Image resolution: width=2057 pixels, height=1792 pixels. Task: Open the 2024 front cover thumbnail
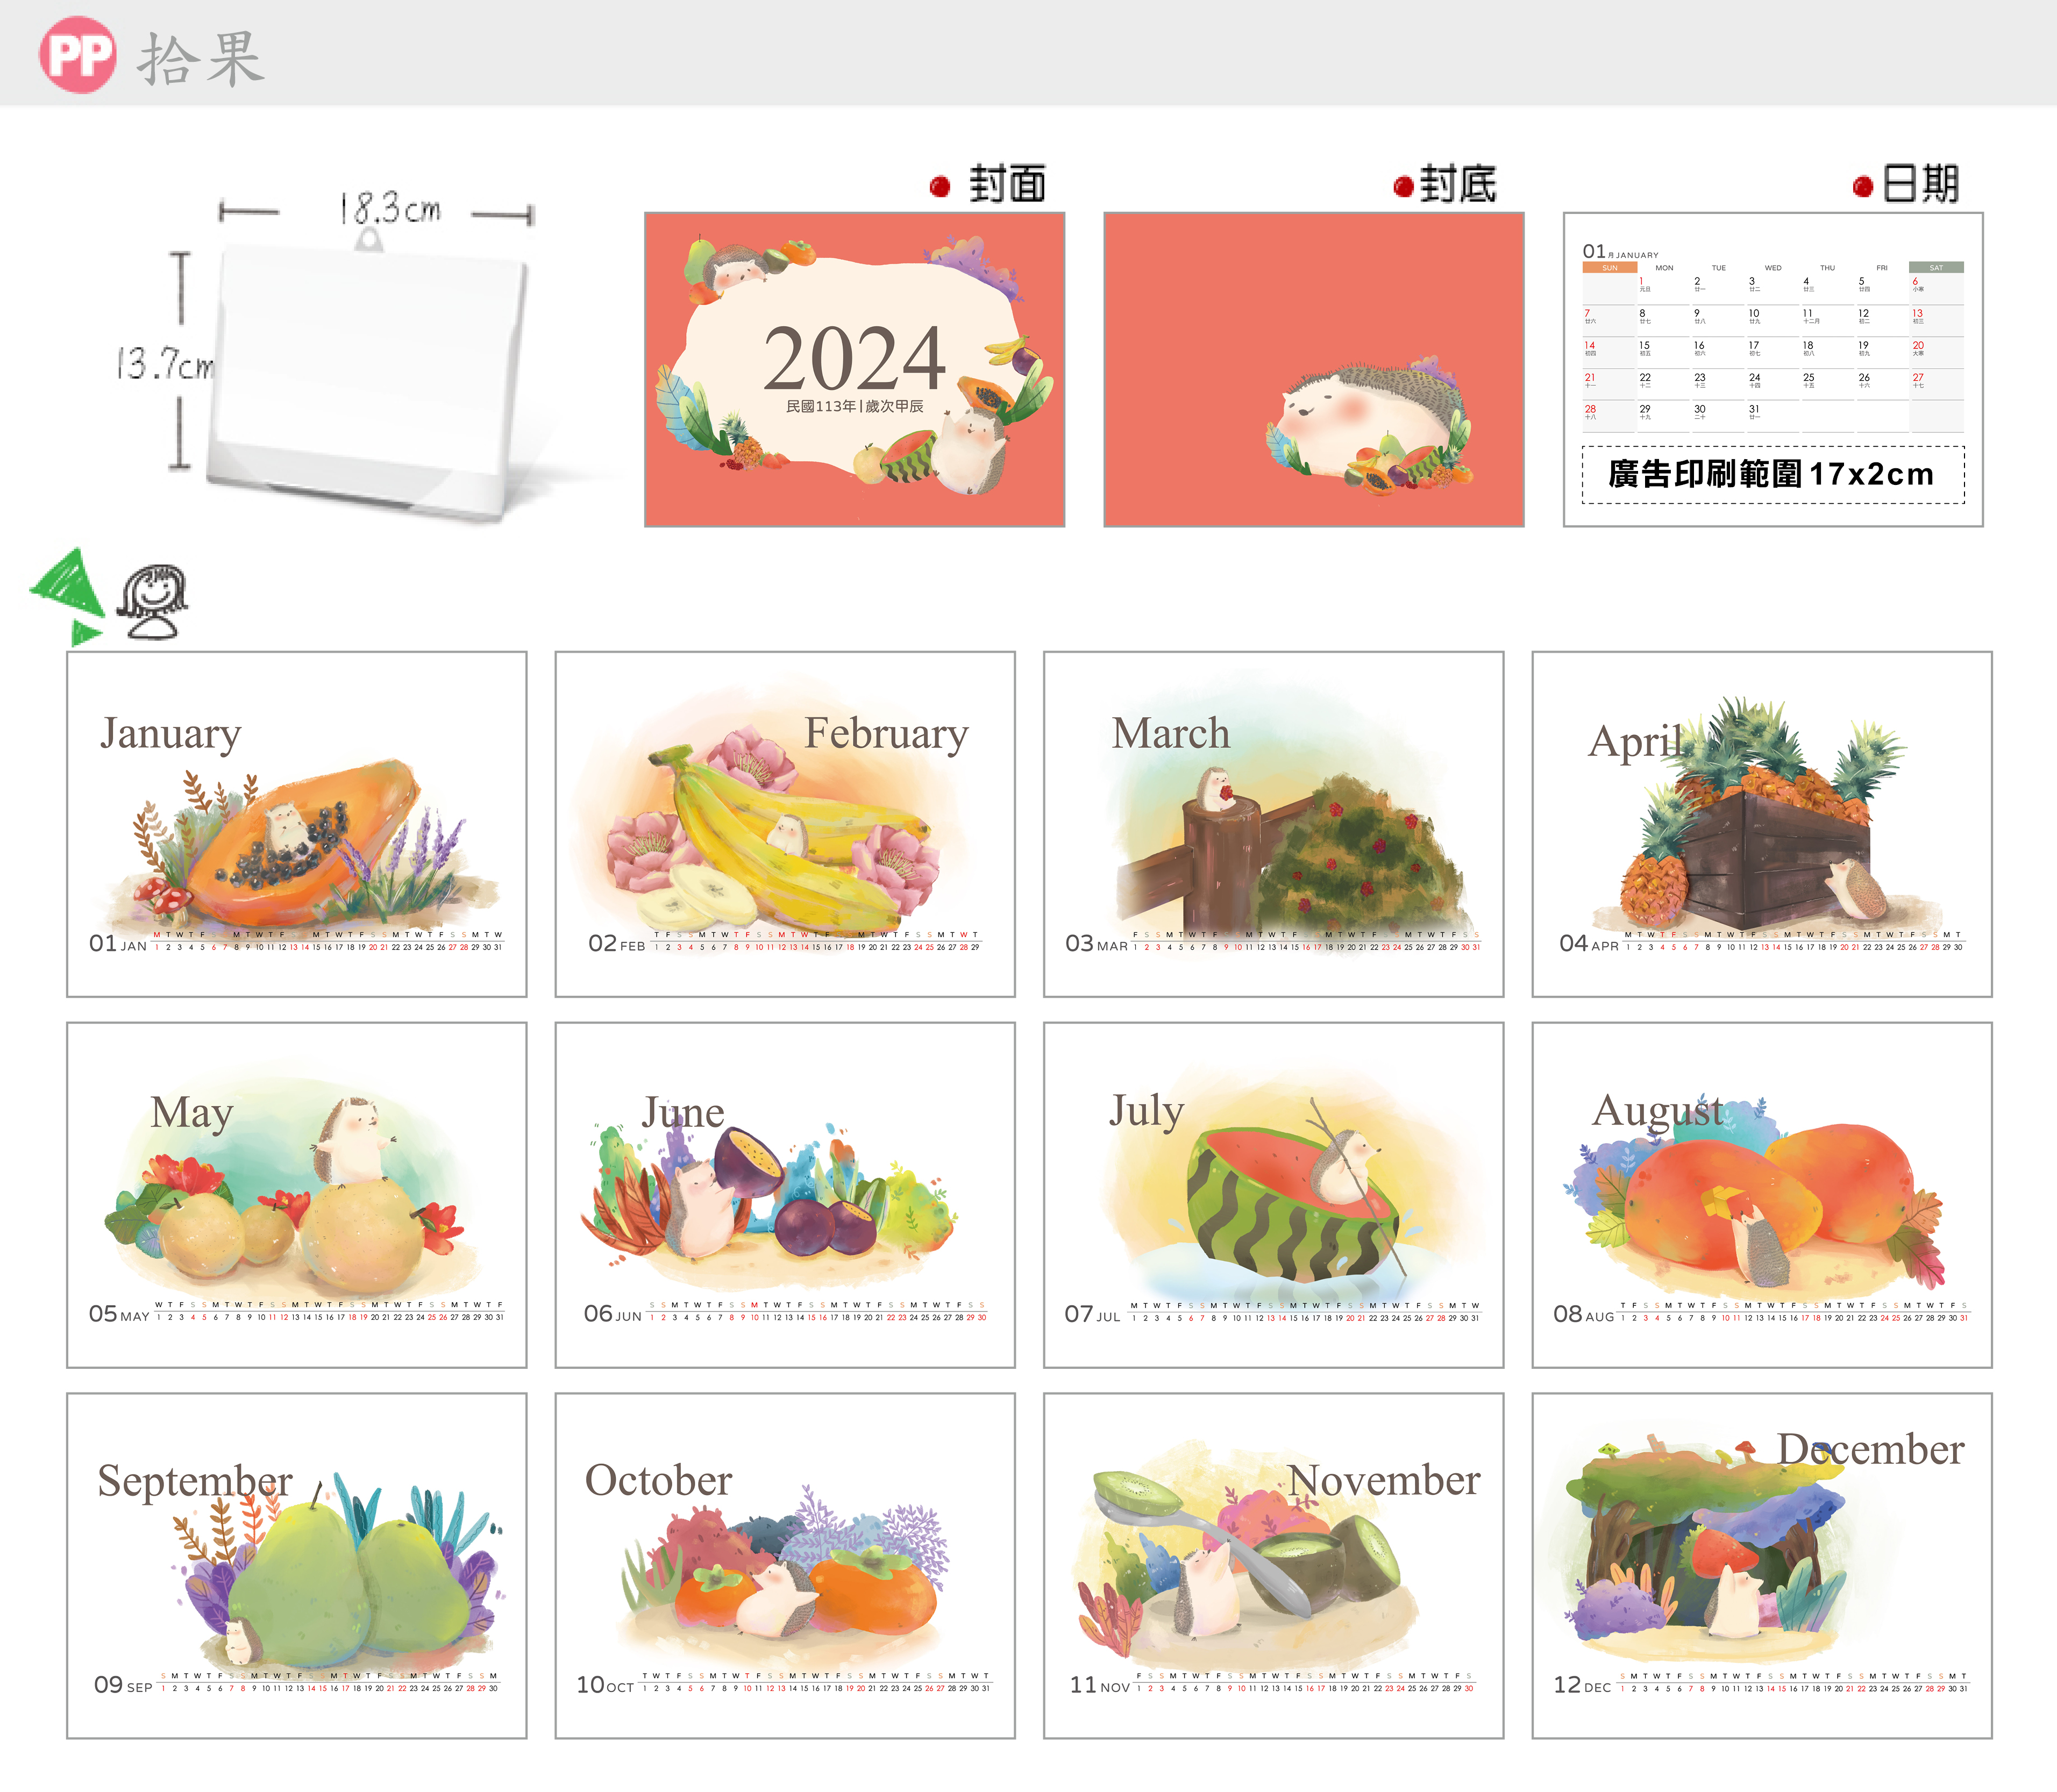coord(854,369)
